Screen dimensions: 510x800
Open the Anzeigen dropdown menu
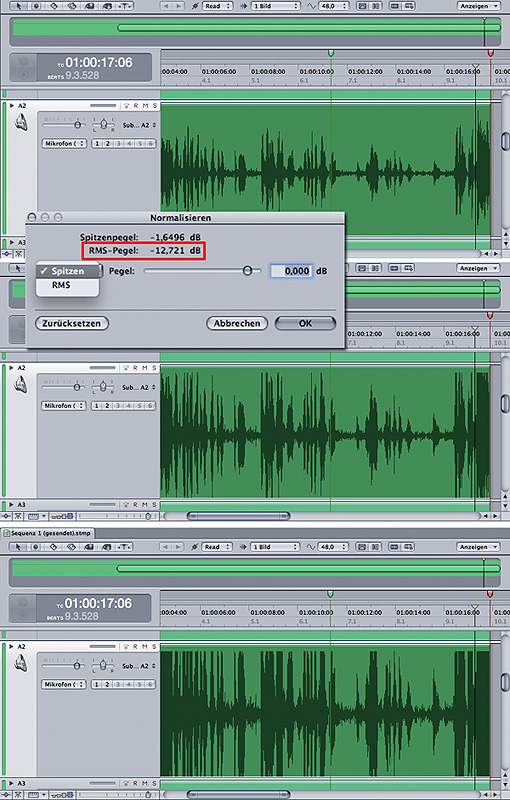(477, 546)
